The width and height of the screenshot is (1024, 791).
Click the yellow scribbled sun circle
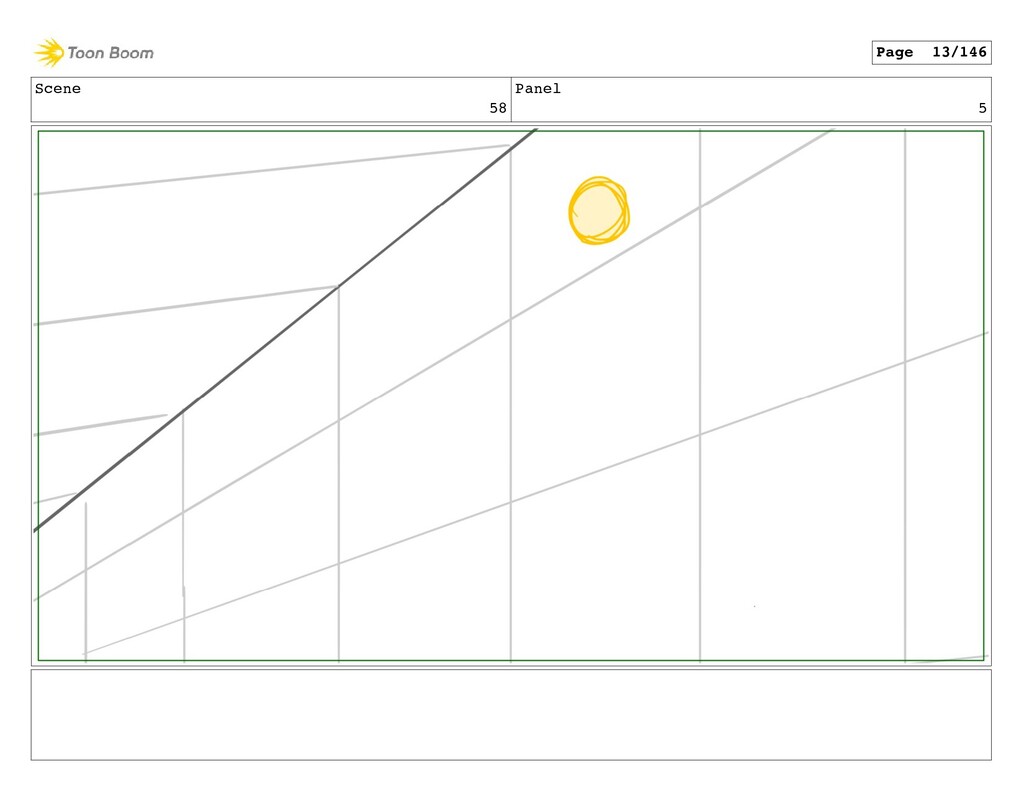pyautogui.click(x=599, y=210)
